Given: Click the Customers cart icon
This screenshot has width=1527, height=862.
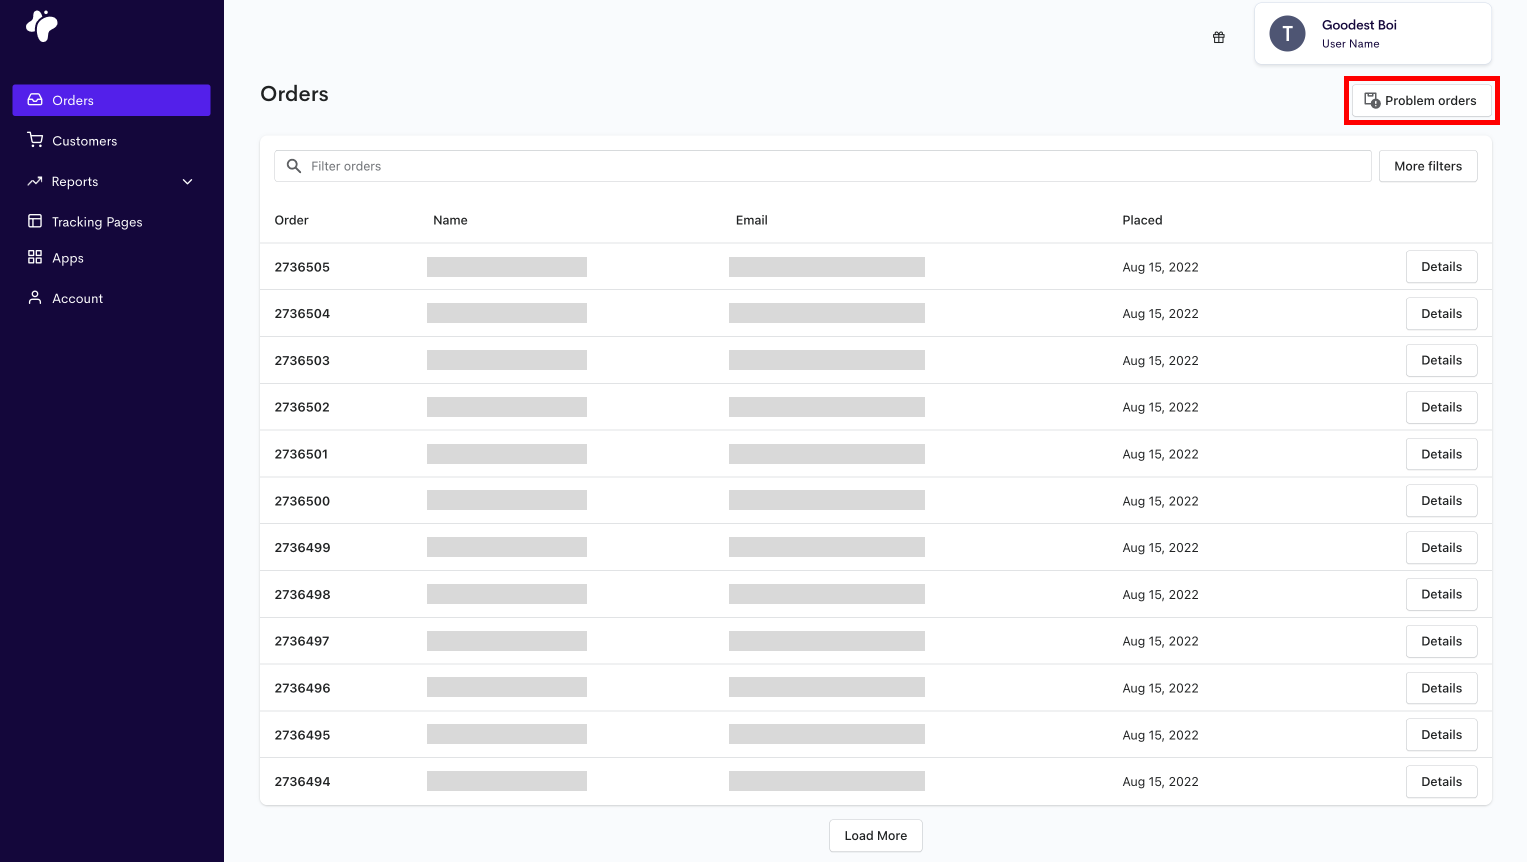Looking at the screenshot, I should point(35,141).
